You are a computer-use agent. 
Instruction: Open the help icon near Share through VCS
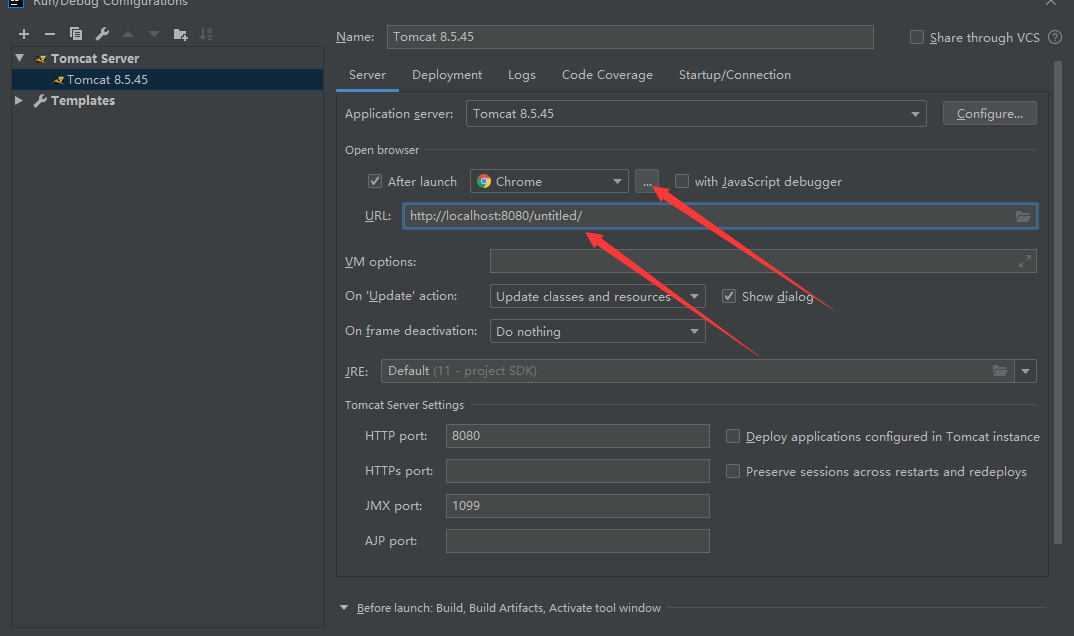(x=1055, y=38)
